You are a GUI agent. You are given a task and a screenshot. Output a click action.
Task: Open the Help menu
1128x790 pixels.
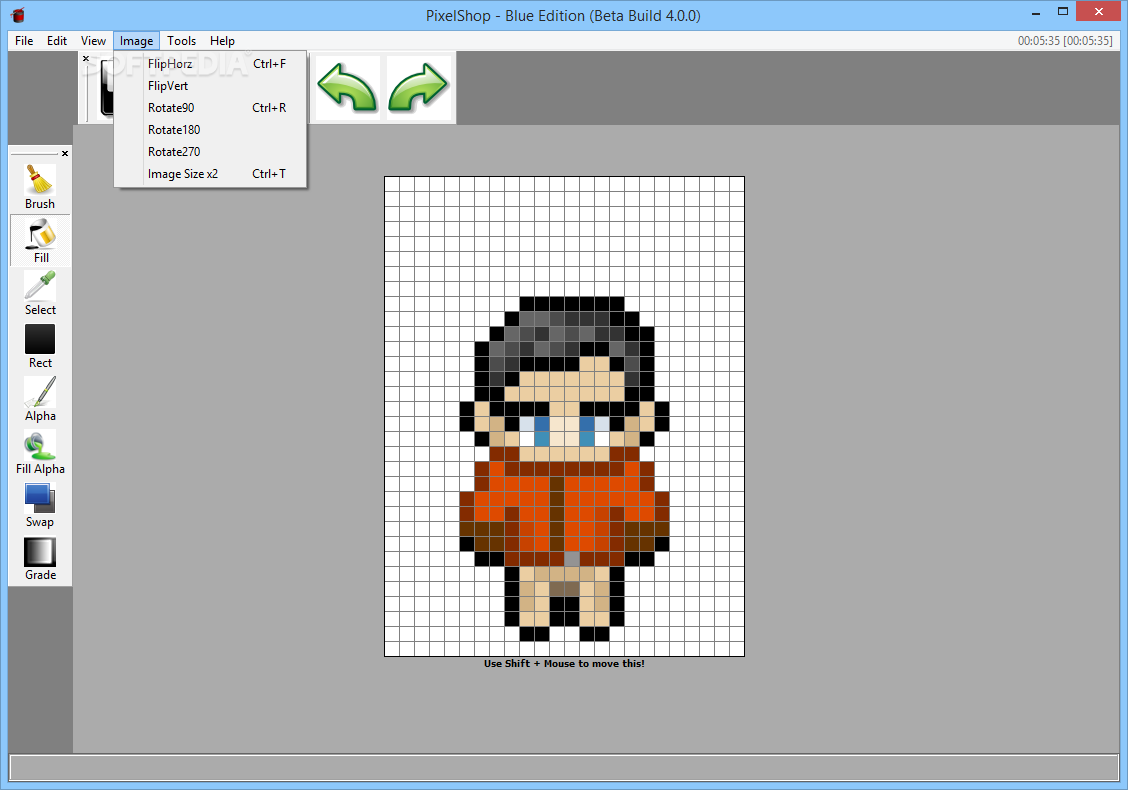[222, 41]
